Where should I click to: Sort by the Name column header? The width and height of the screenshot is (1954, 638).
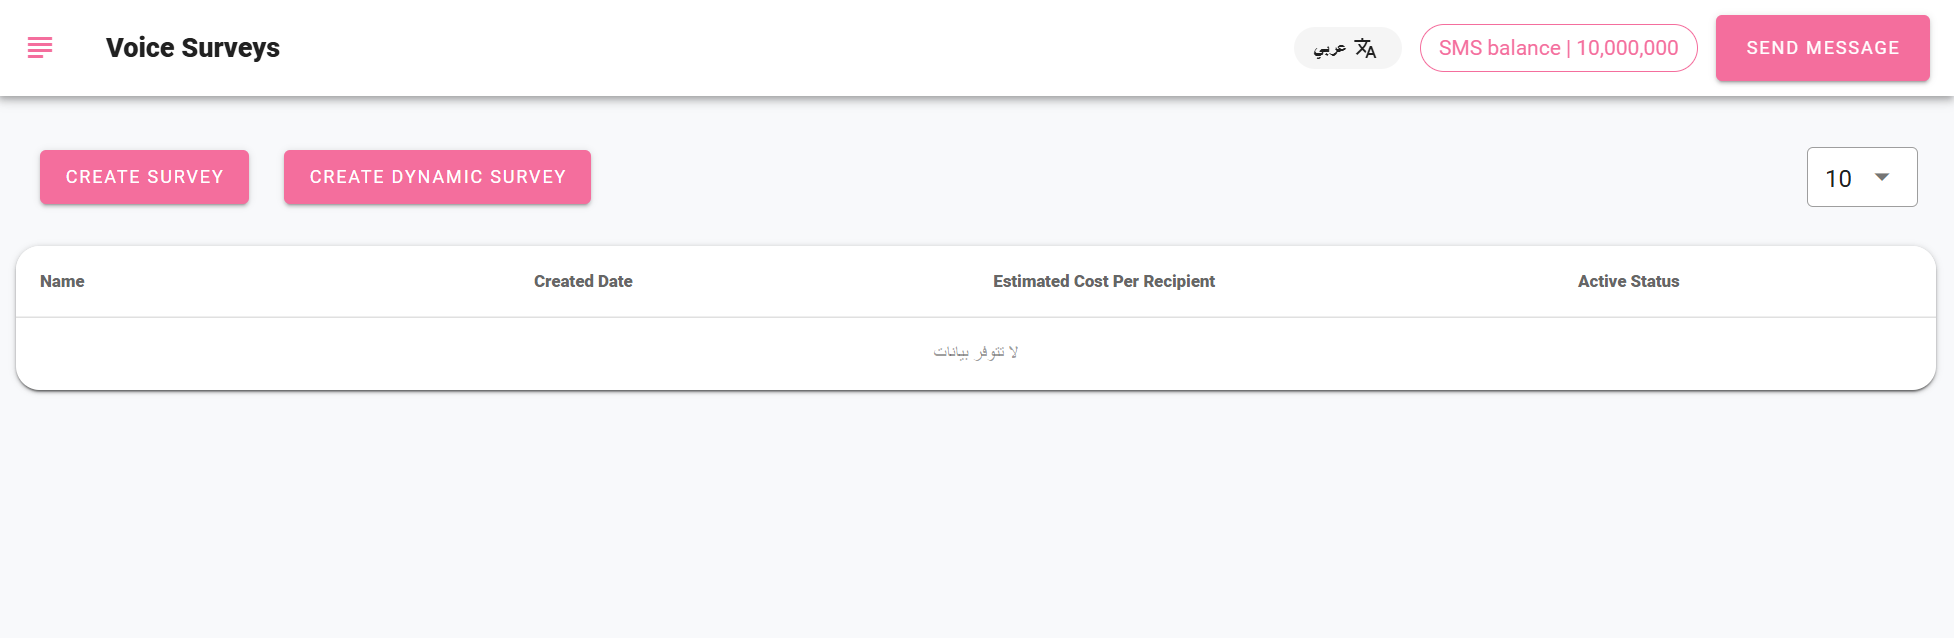click(62, 281)
